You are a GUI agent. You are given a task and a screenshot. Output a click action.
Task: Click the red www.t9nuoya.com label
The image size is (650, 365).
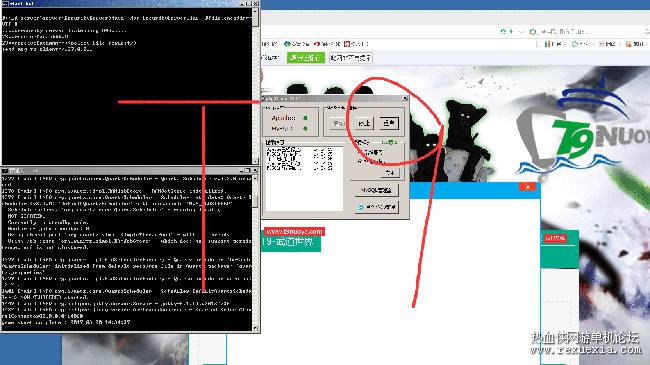294,231
